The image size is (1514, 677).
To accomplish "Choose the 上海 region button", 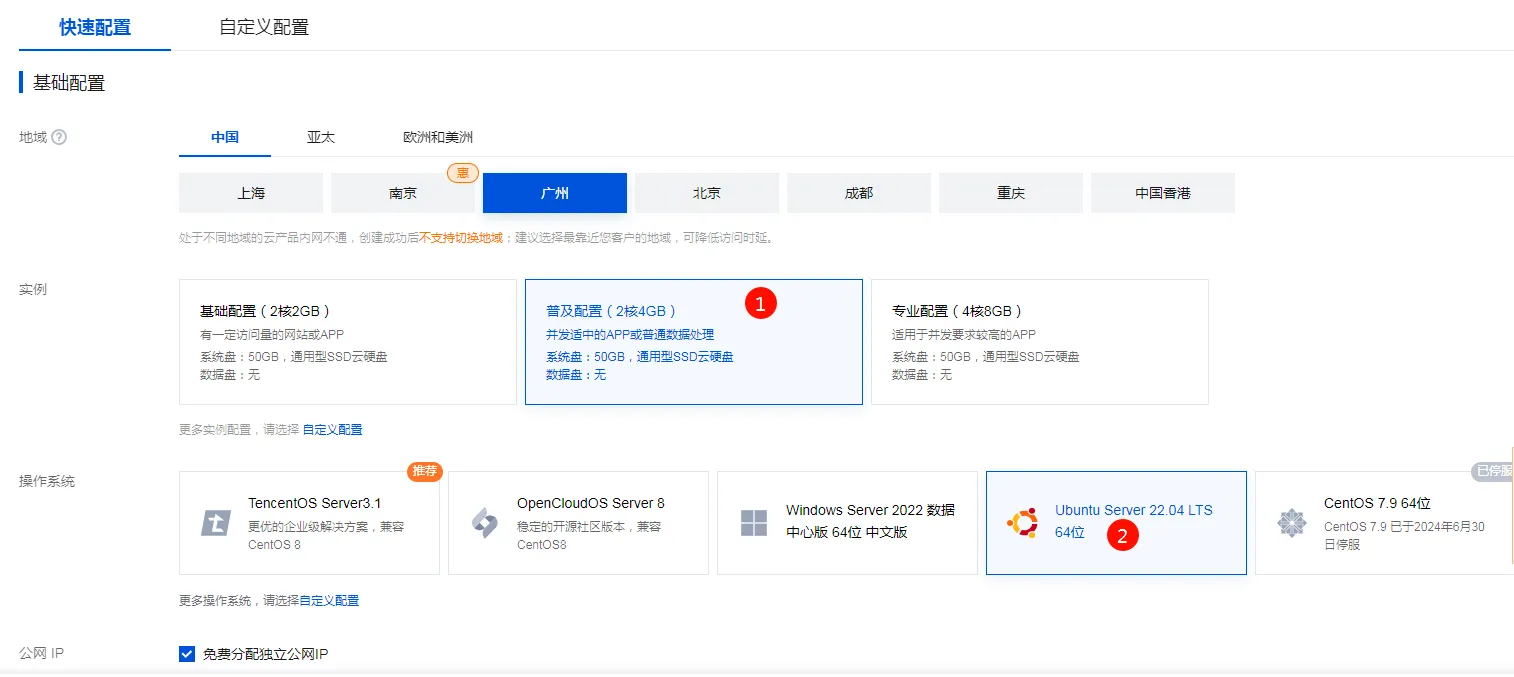I will [x=251, y=193].
